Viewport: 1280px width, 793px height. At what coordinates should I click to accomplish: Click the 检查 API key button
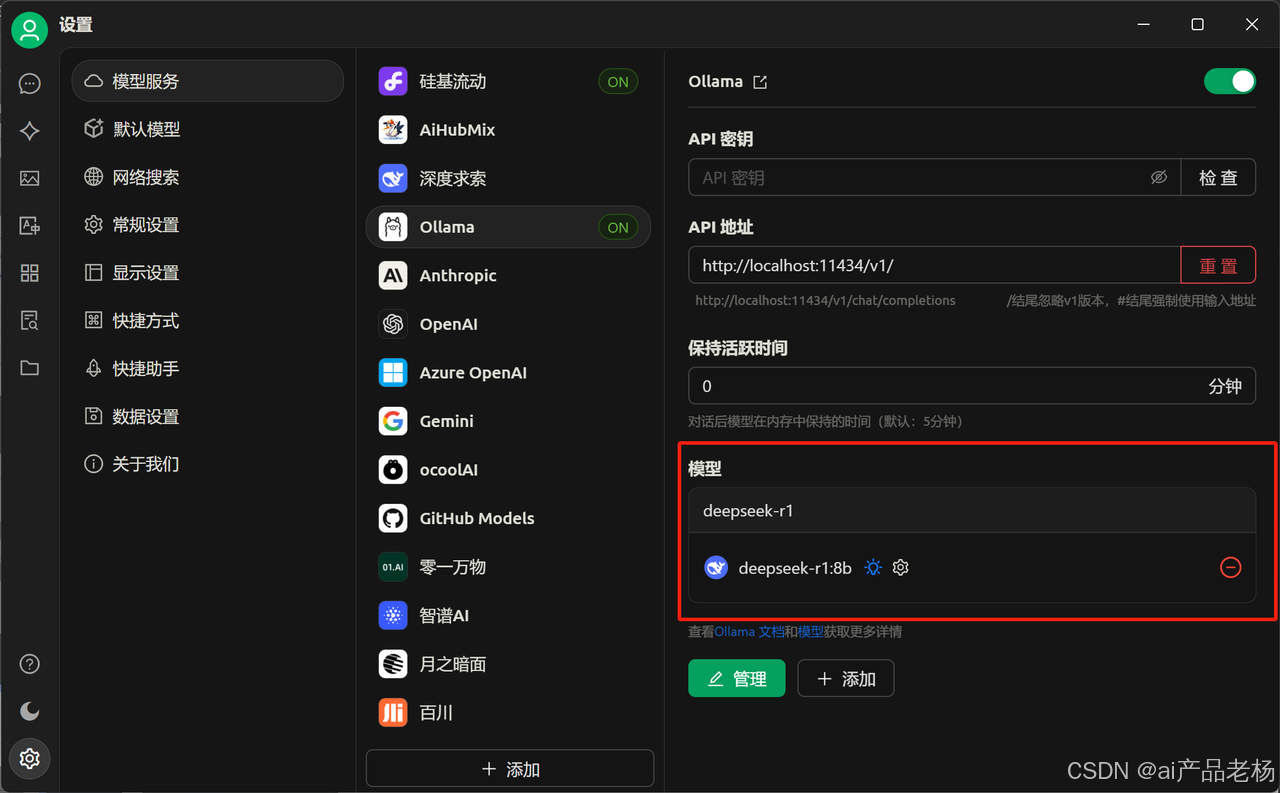pyautogui.click(x=1218, y=177)
